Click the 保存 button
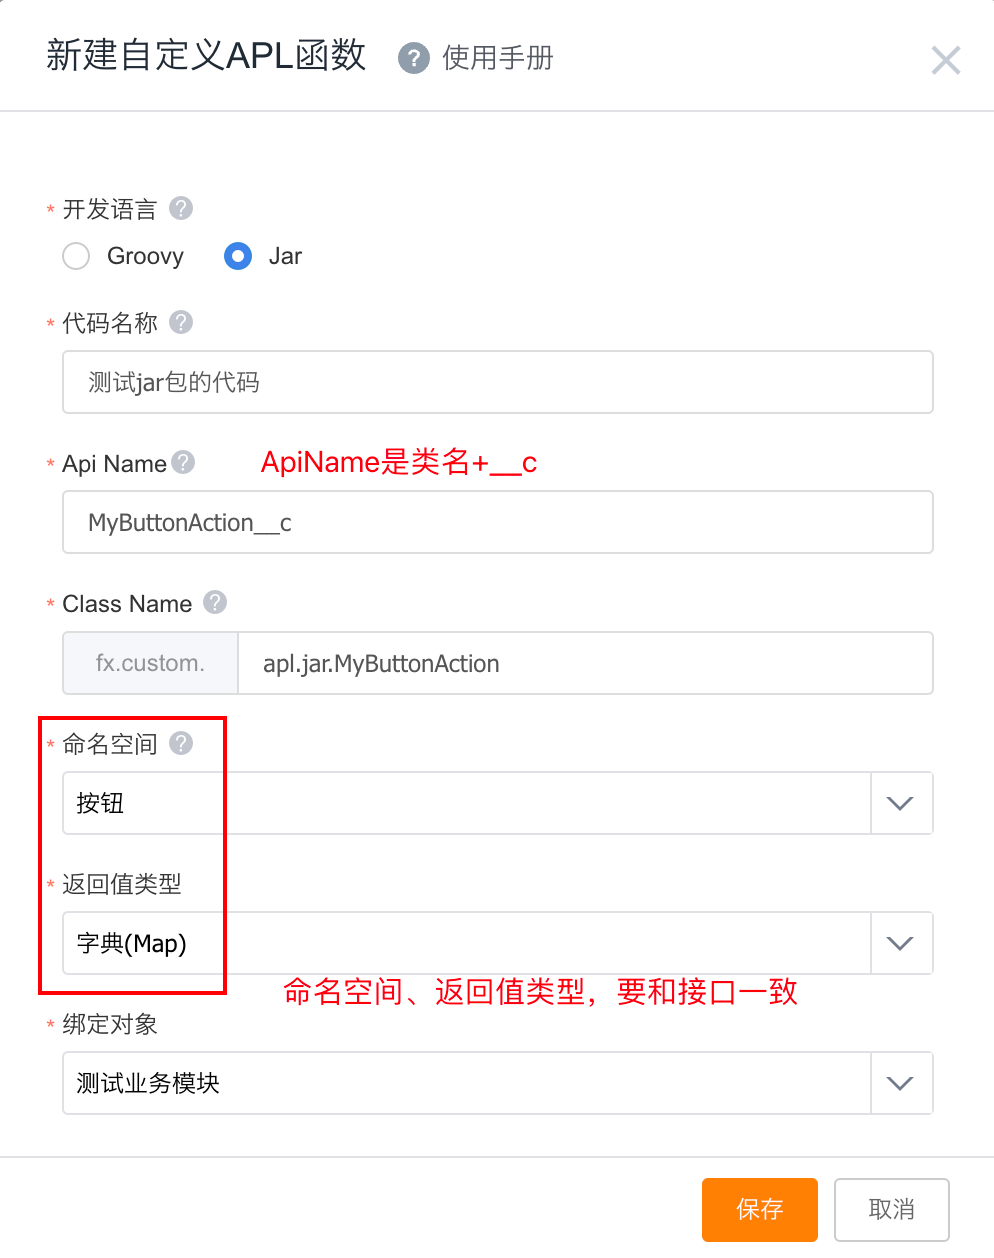 (759, 1209)
